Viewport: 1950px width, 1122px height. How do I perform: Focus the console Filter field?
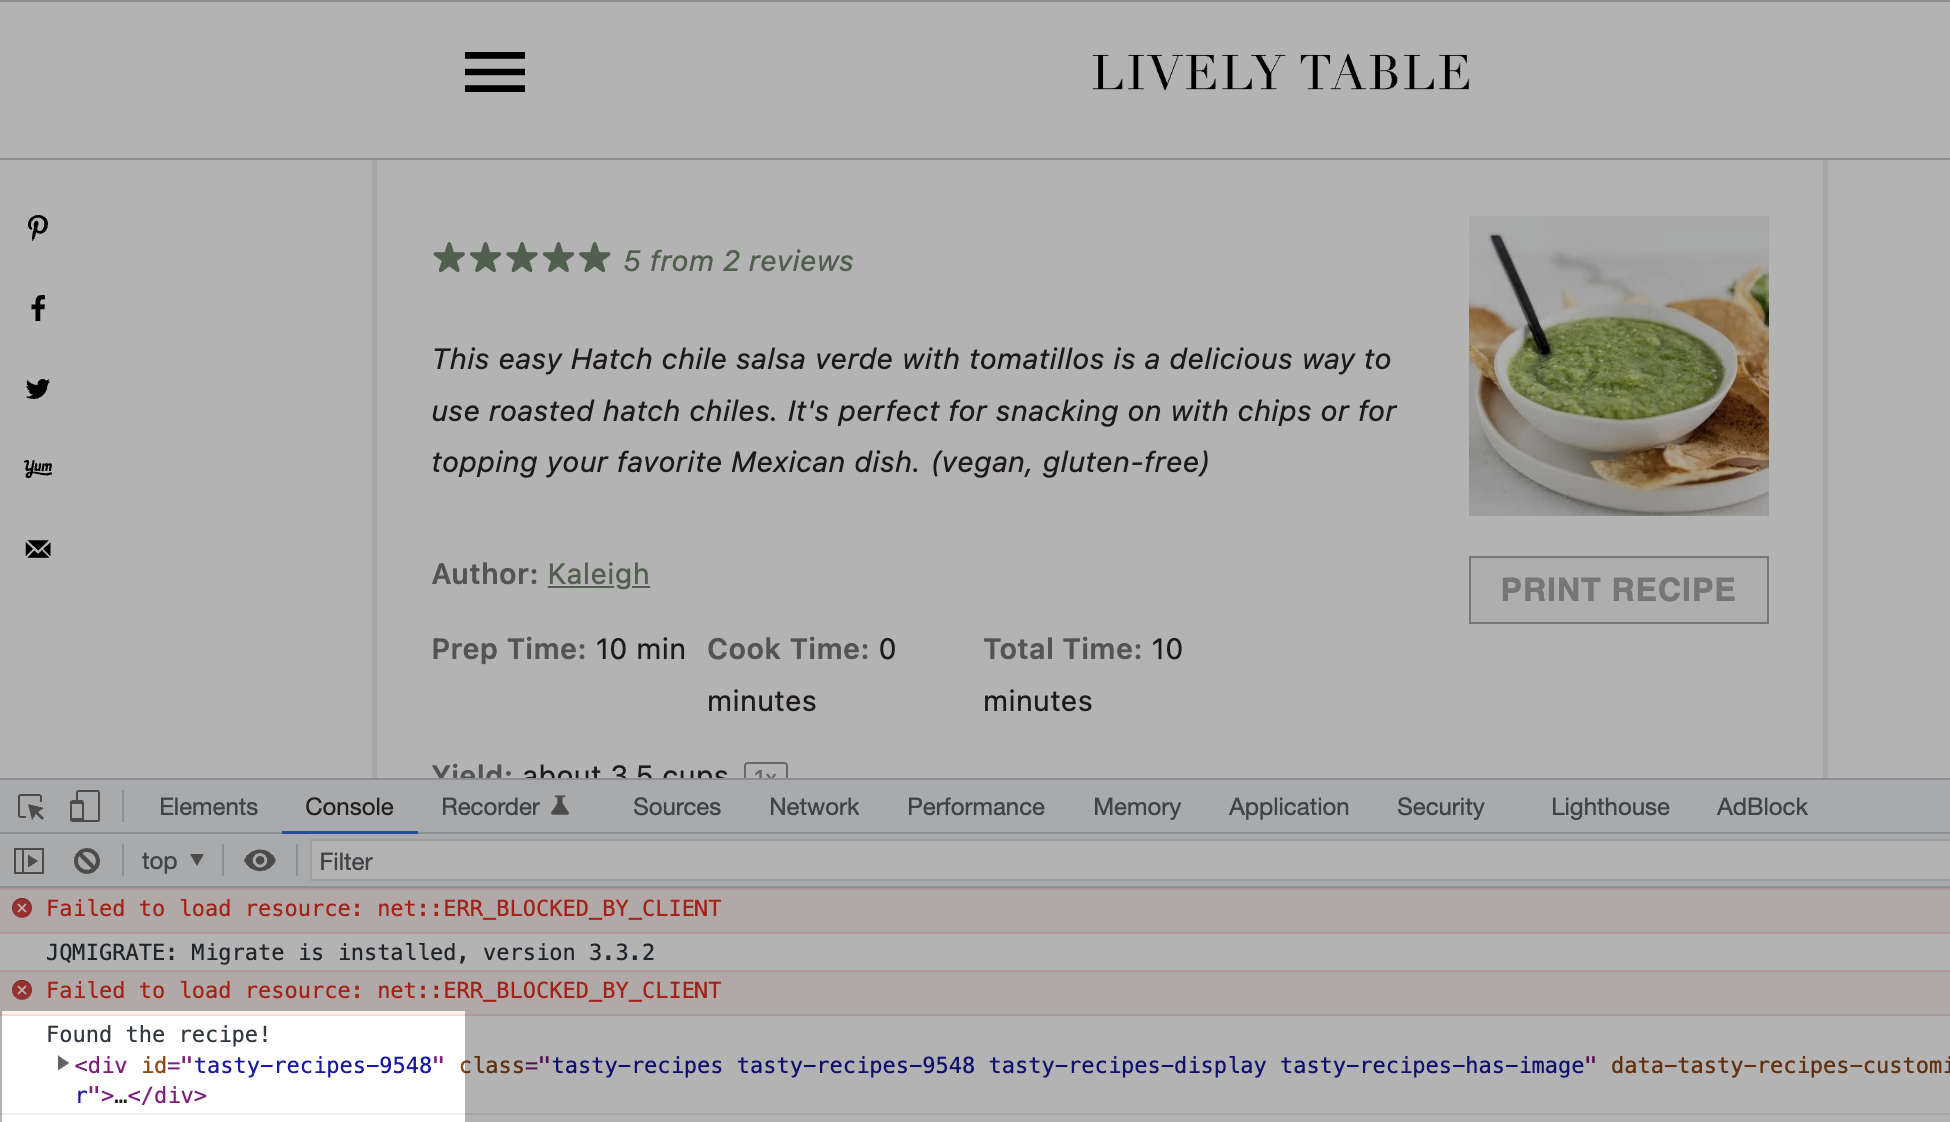click(1130, 861)
